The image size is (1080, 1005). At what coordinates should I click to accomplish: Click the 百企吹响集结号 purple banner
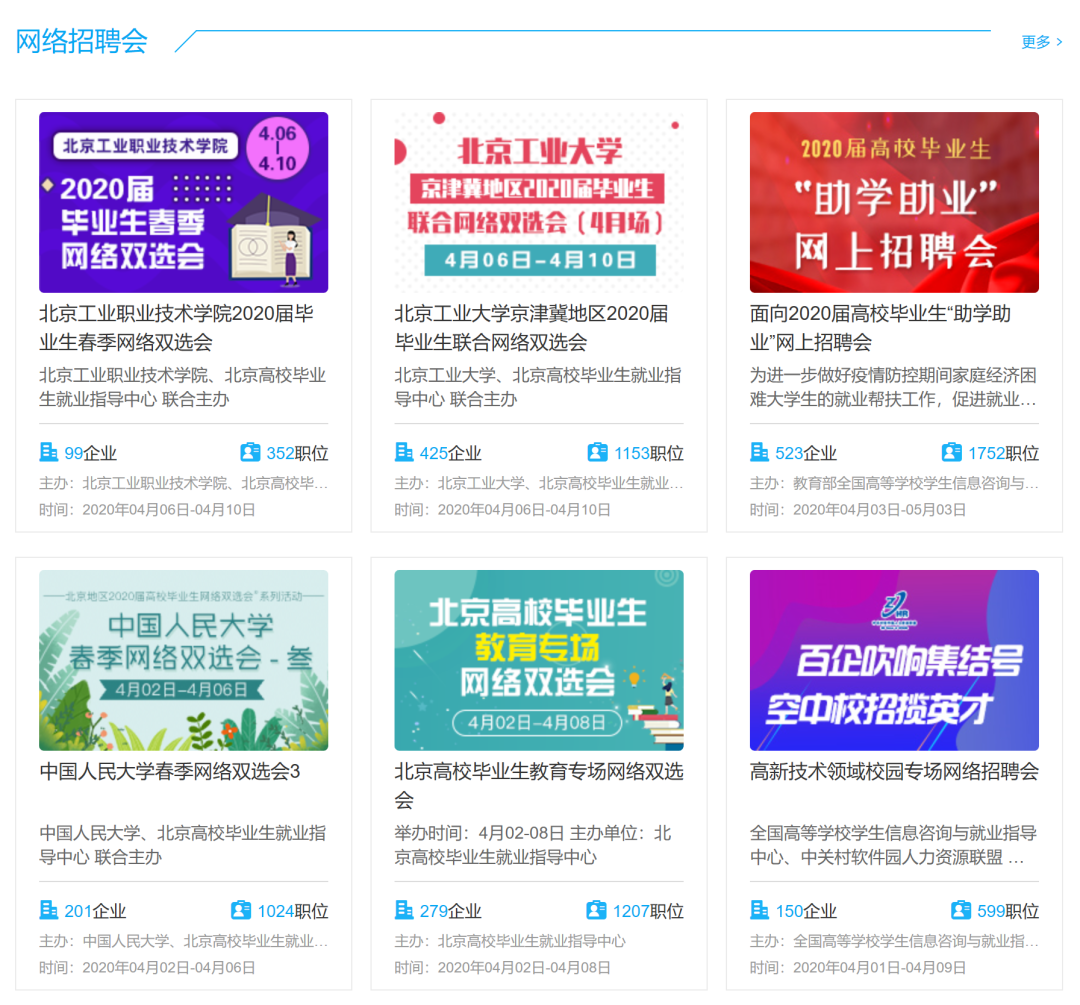893,660
